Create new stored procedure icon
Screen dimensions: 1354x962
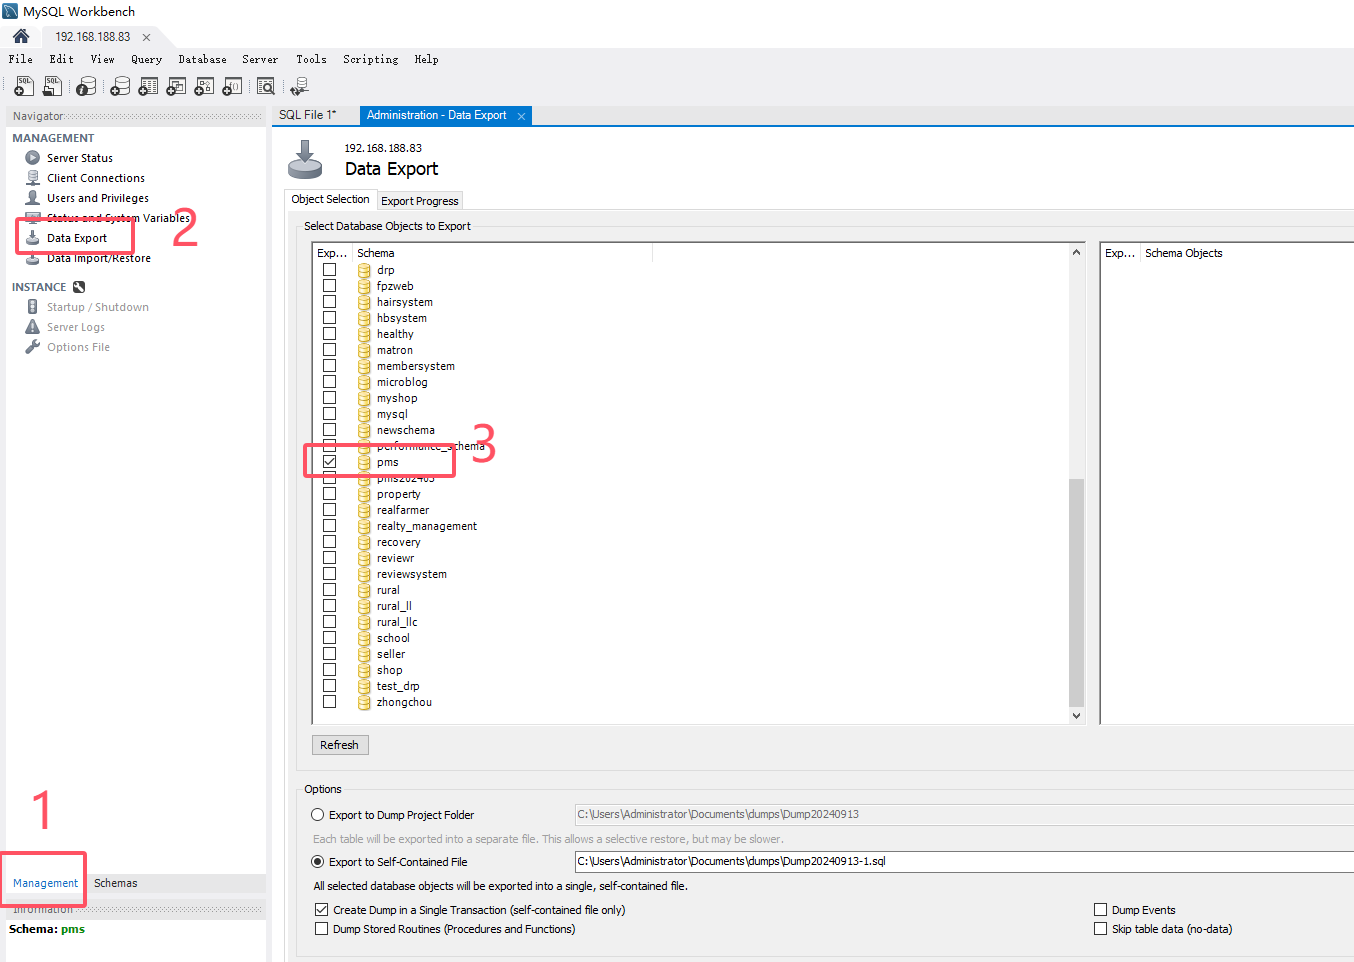pos(204,87)
